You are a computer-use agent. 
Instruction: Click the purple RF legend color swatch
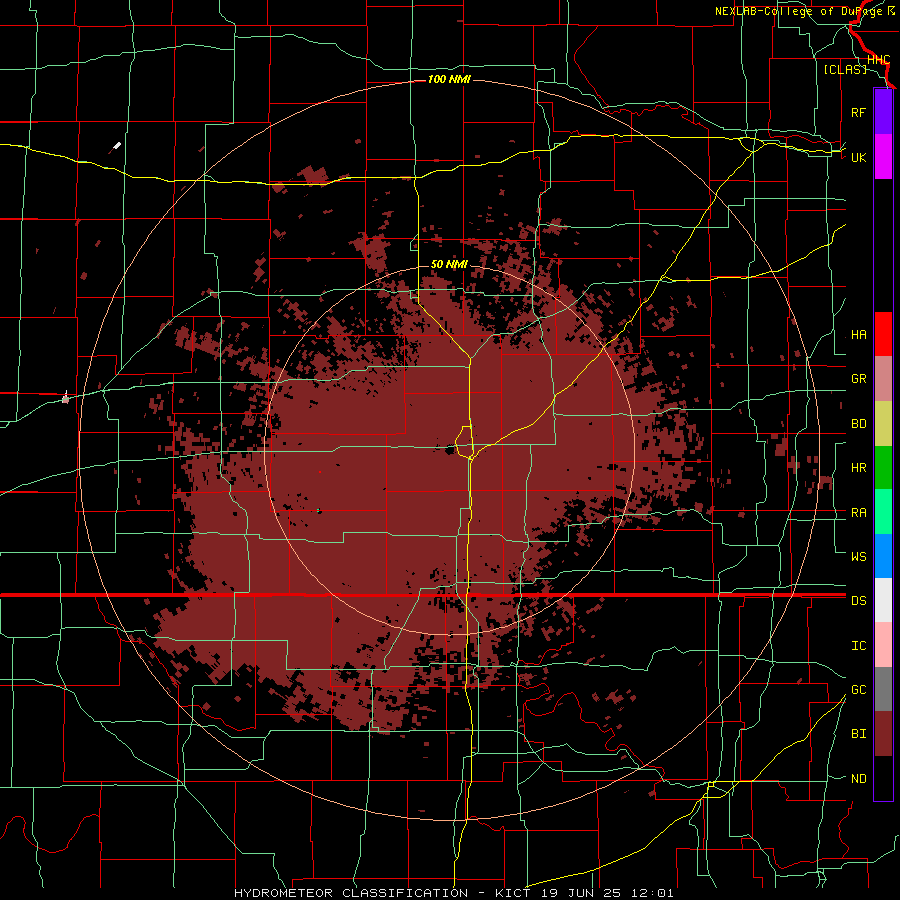pyautogui.click(x=883, y=112)
